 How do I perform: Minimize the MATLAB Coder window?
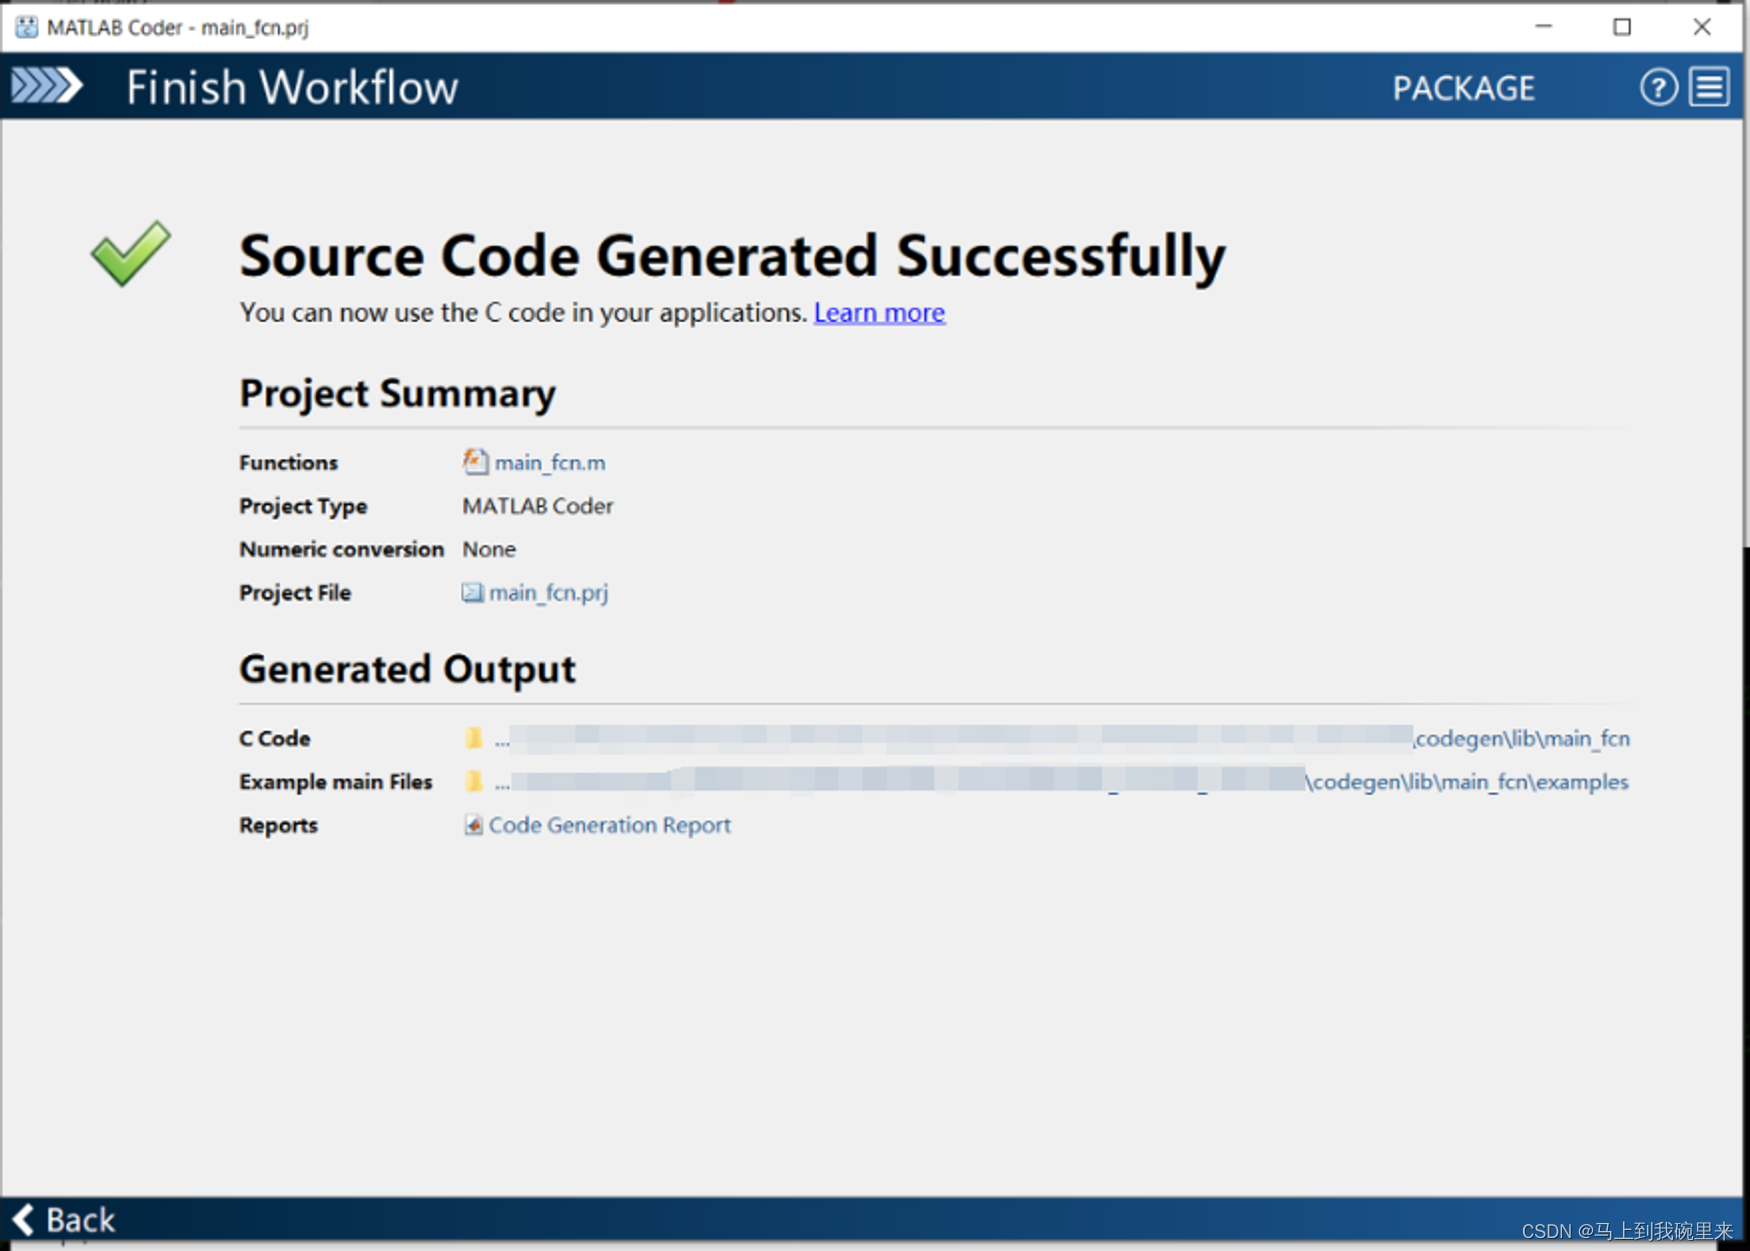pos(1544,27)
